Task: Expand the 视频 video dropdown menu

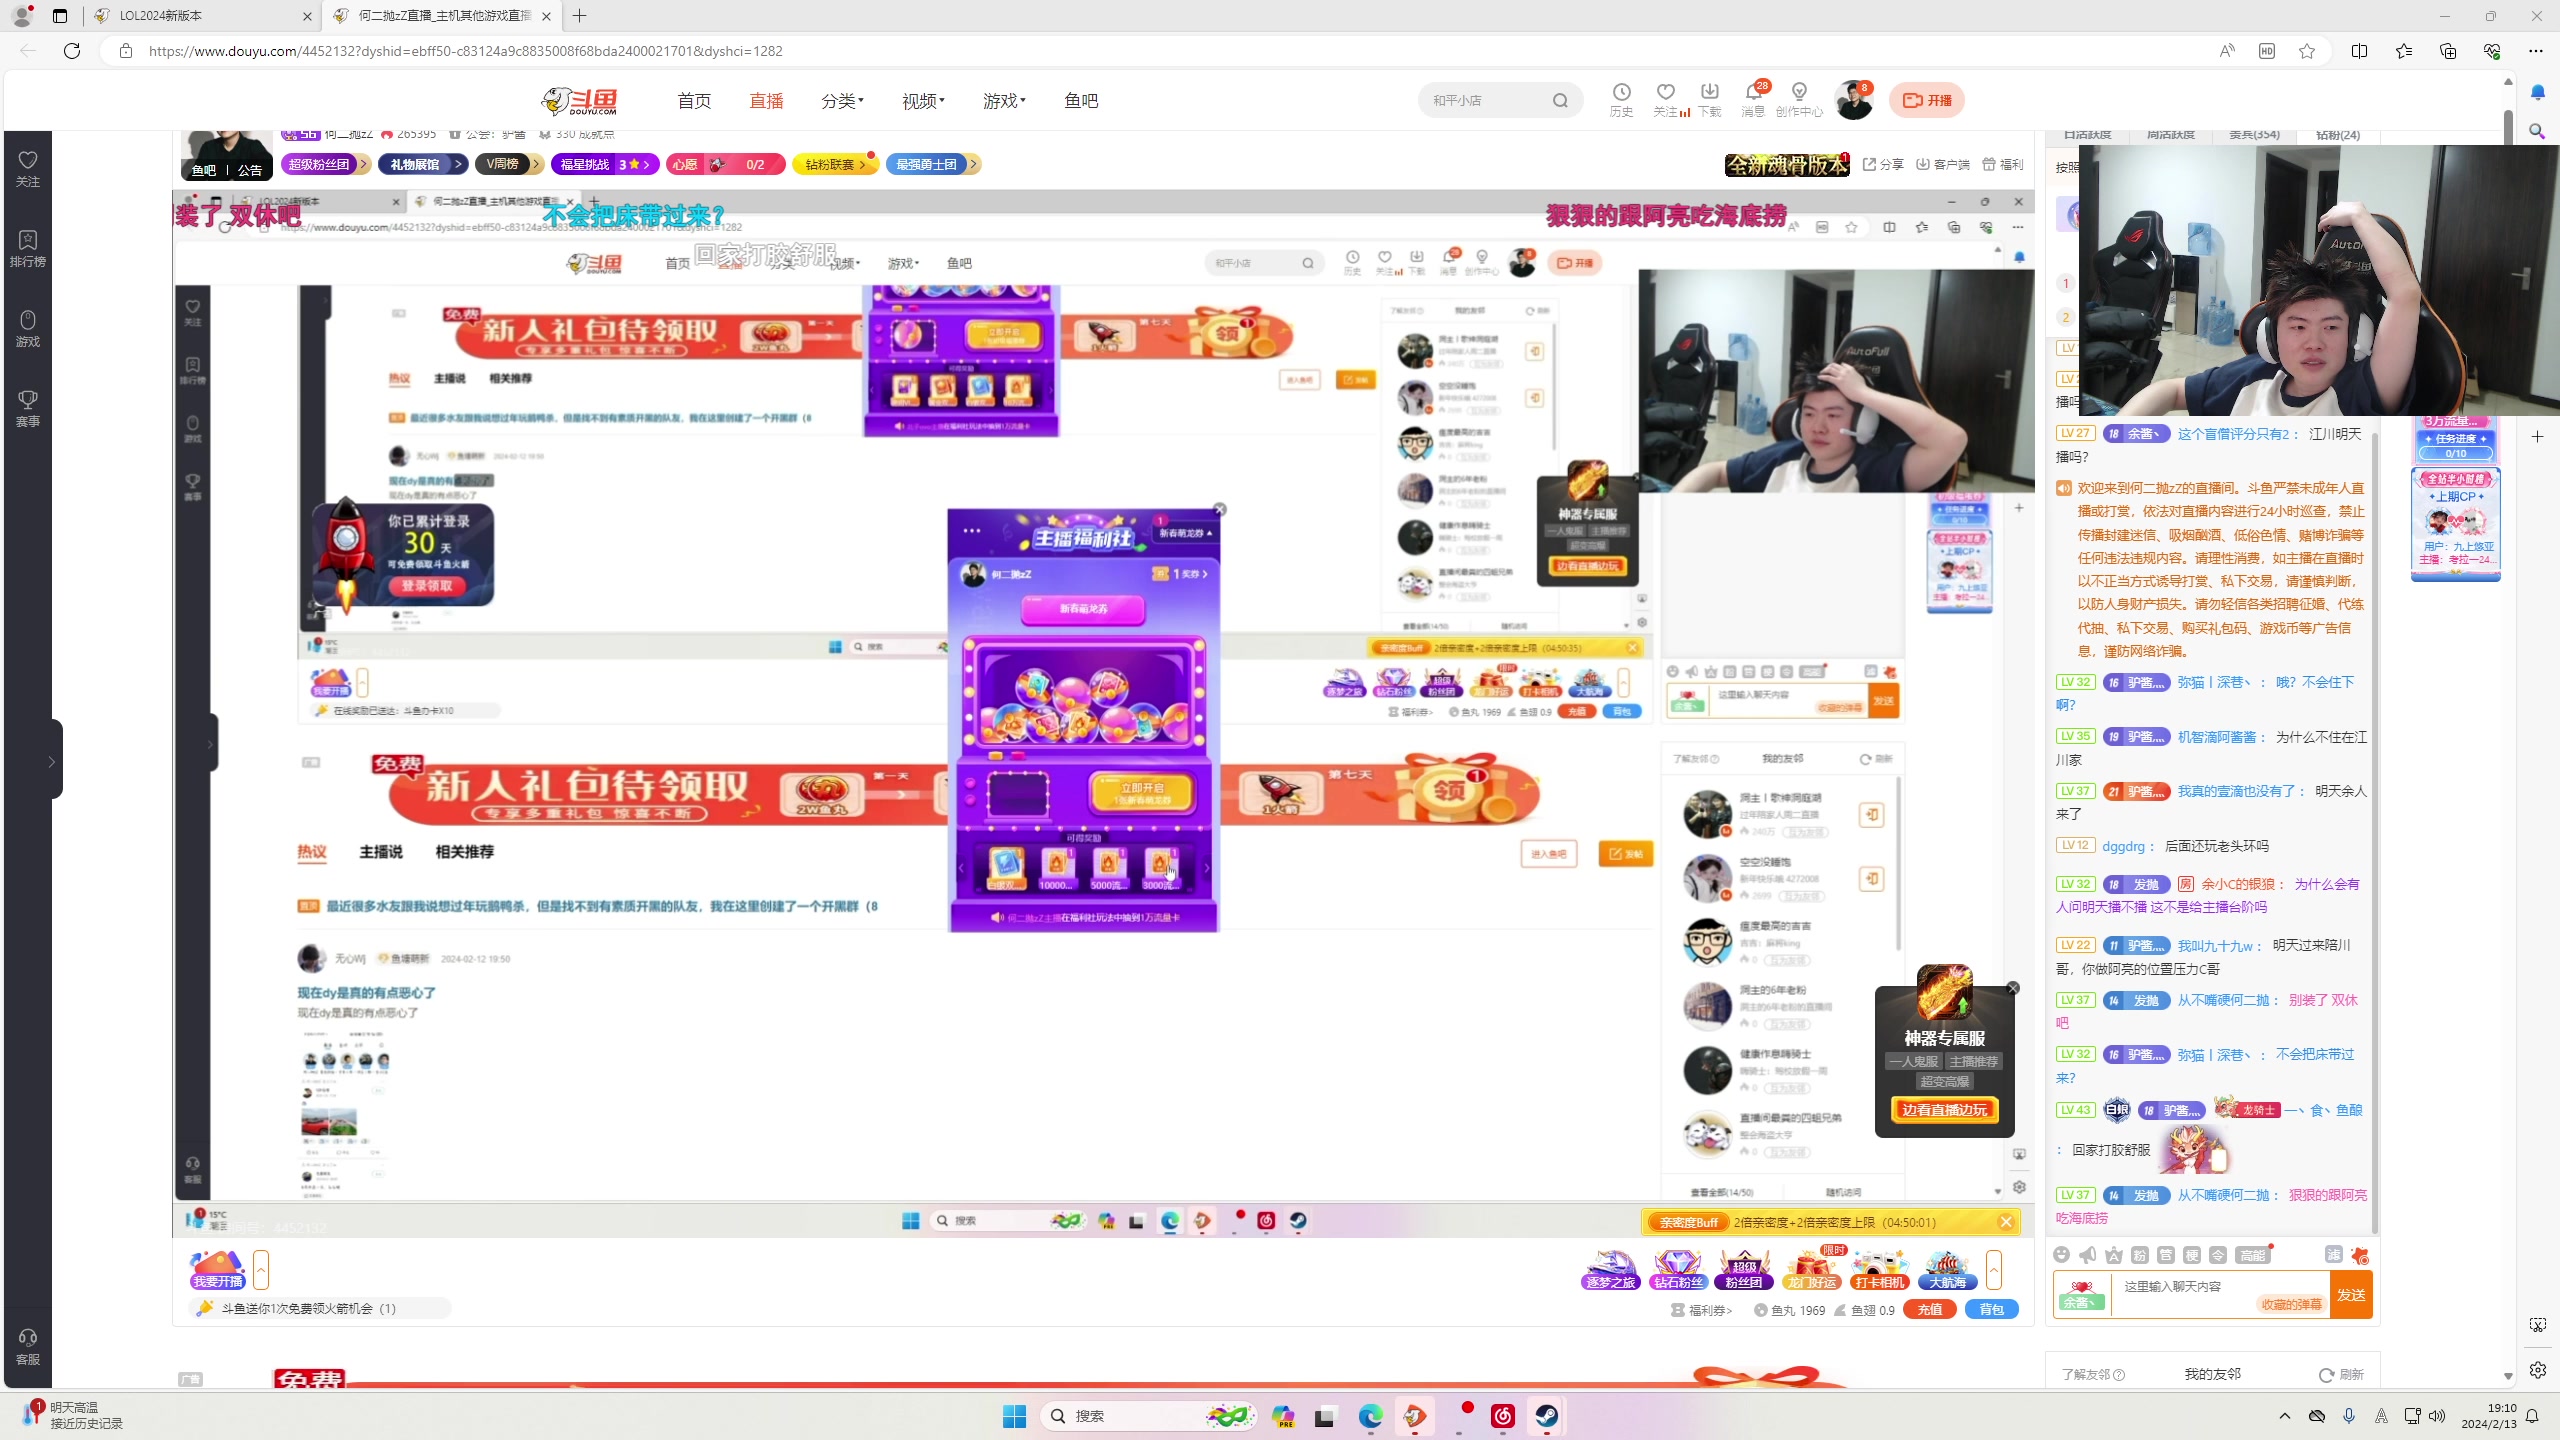Action: (x=923, y=101)
